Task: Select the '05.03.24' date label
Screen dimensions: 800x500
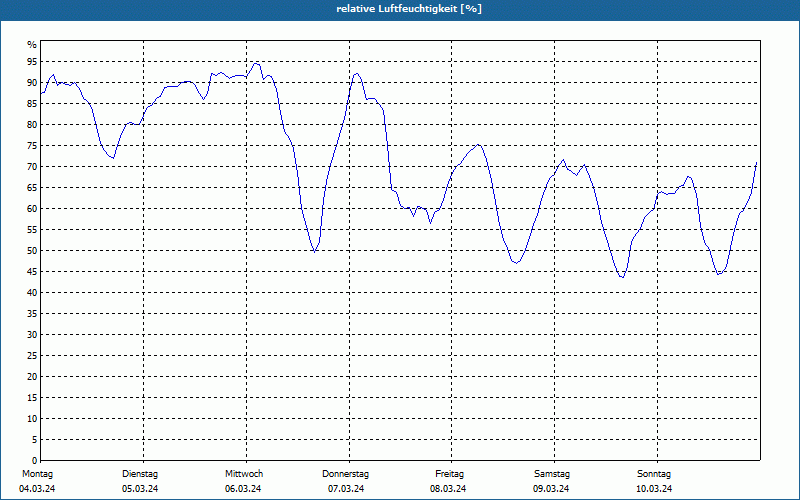Action: [x=140, y=489]
